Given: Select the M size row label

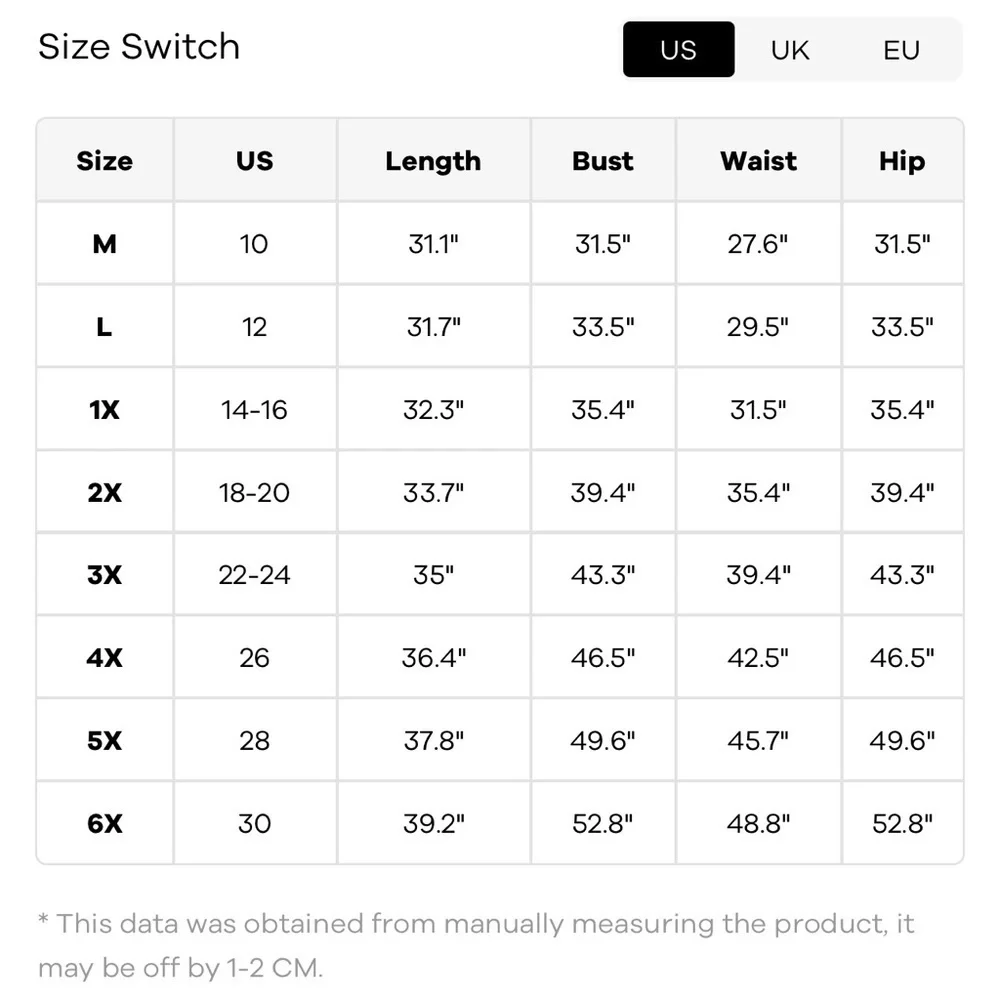Looking at the screenshot, I should tap(104, 244).
